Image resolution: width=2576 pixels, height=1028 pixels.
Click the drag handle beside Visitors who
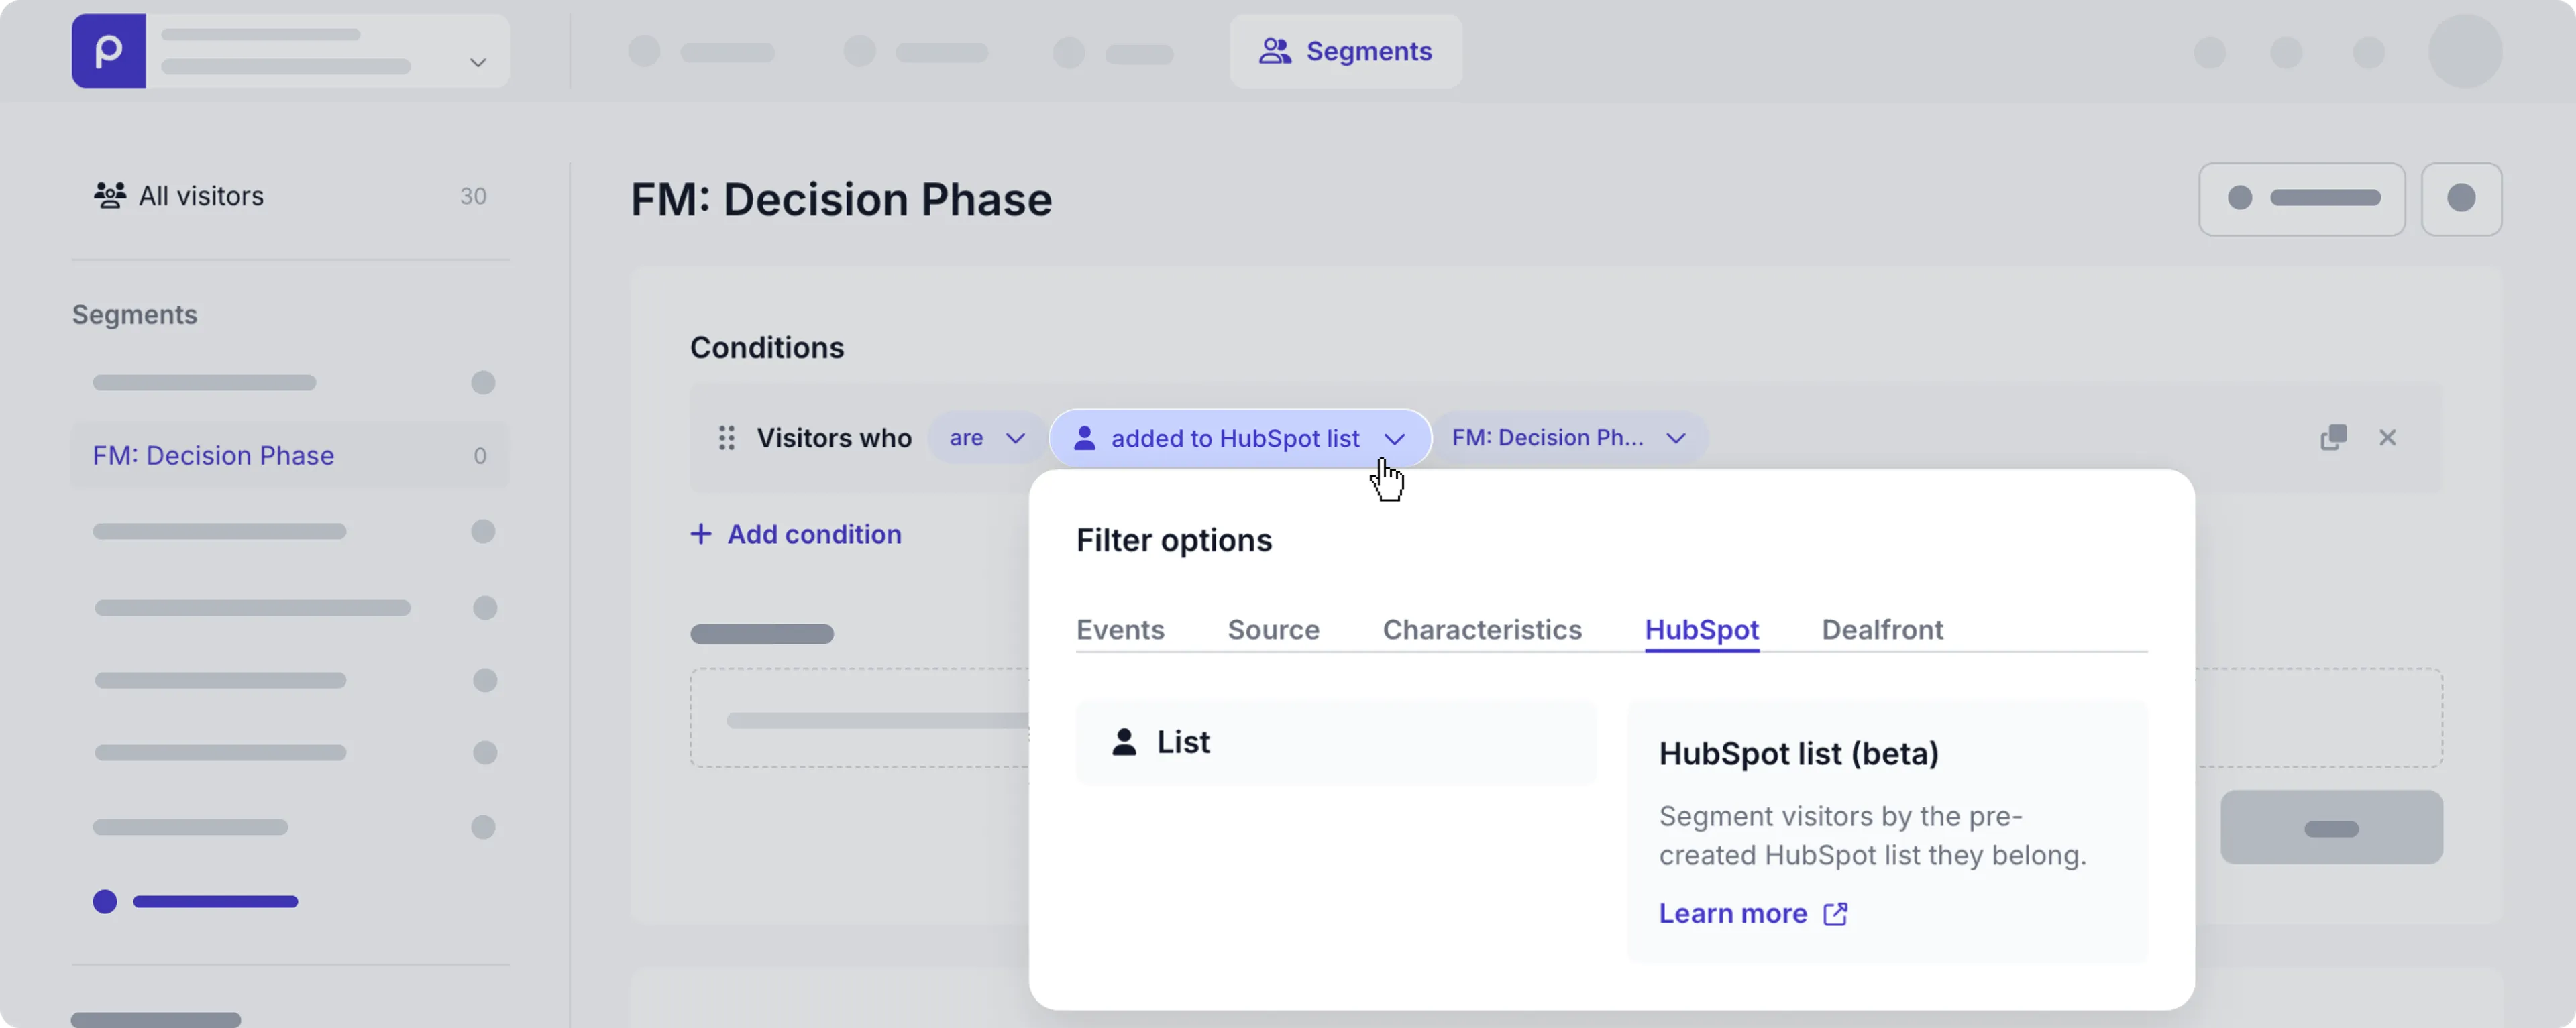pos(727,438)
